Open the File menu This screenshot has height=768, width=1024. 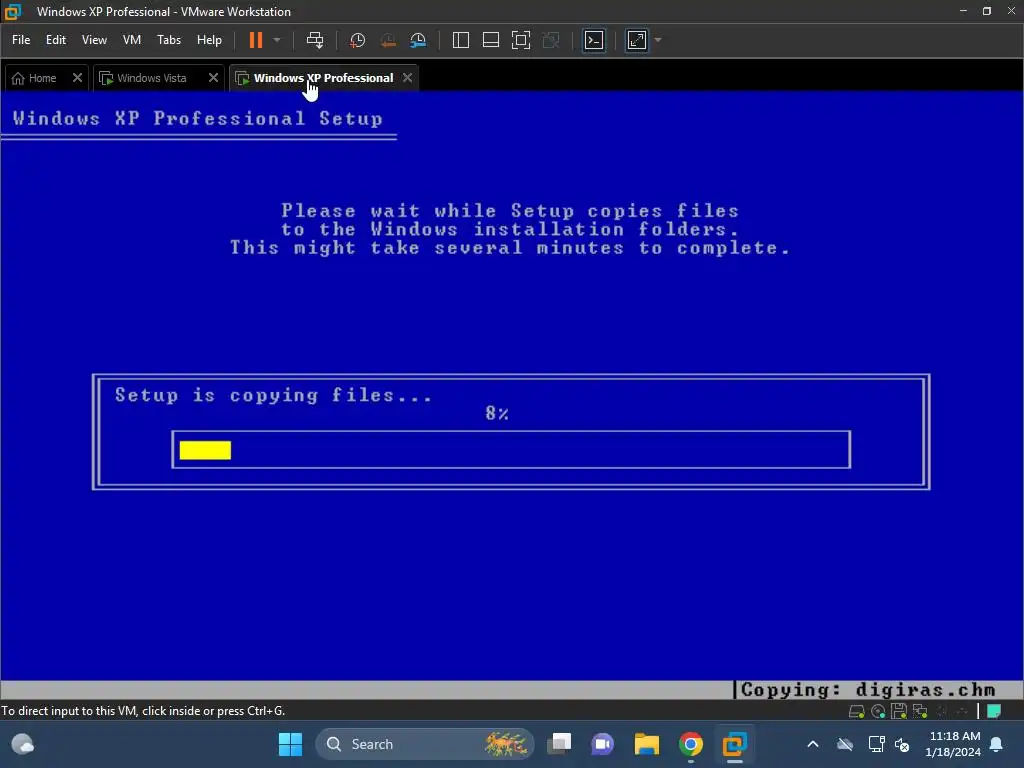click(21, 40)
